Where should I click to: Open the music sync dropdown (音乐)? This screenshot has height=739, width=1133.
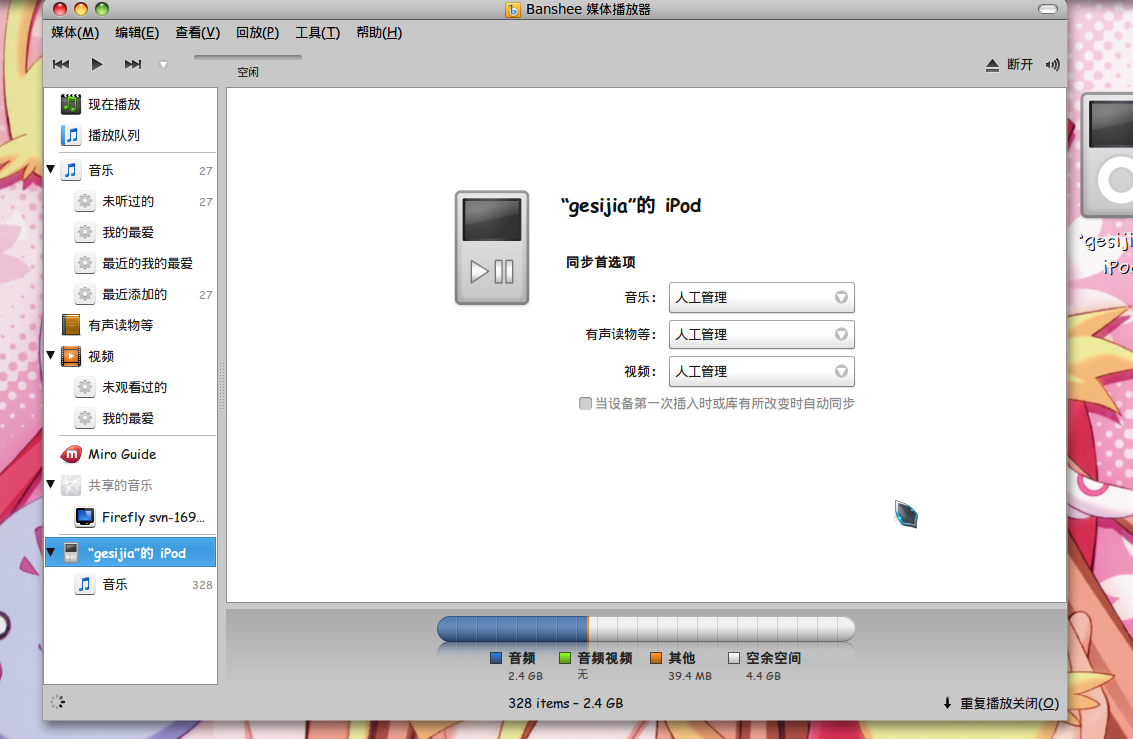tap(762, 298)
